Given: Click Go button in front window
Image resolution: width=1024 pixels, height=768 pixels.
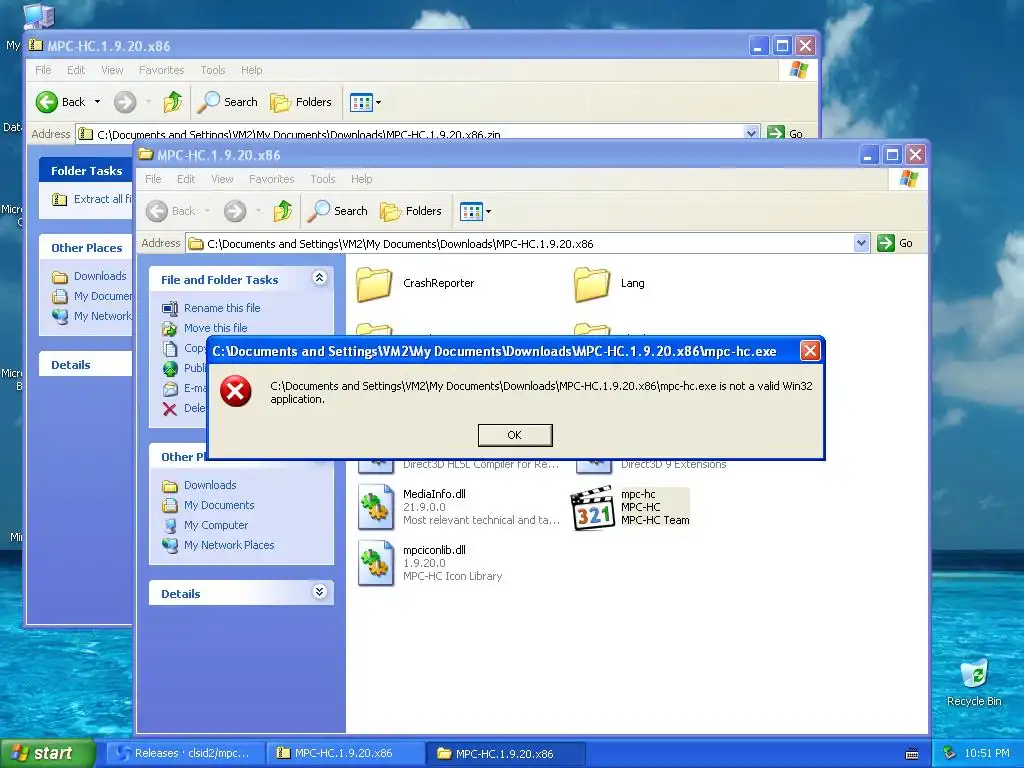Looking at the screenshot, I should 896,243.
